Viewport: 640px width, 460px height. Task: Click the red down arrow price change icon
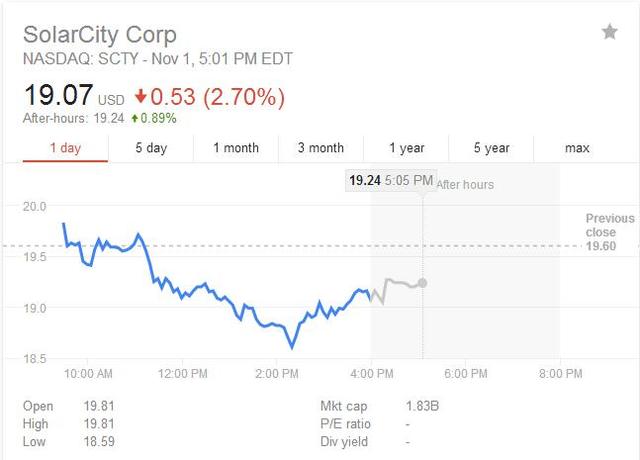pyautogui.click(x=140, y=98)
